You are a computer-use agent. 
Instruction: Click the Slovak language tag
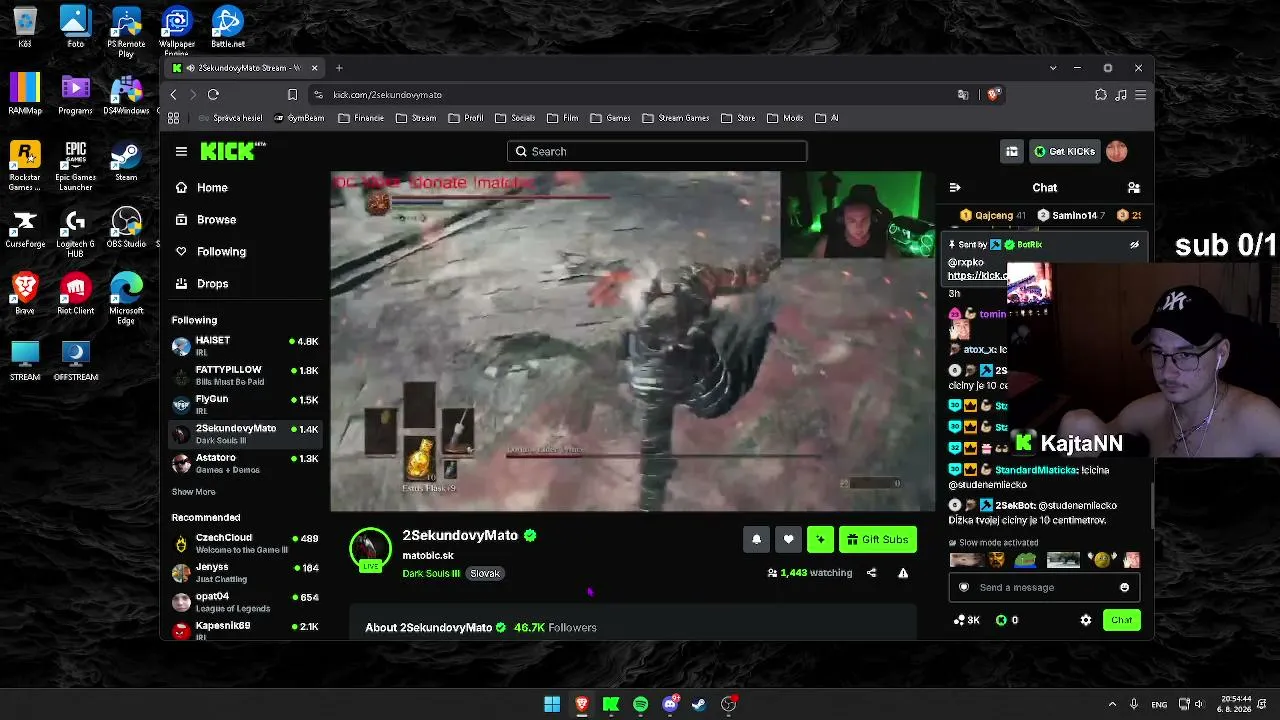(485, 573)
